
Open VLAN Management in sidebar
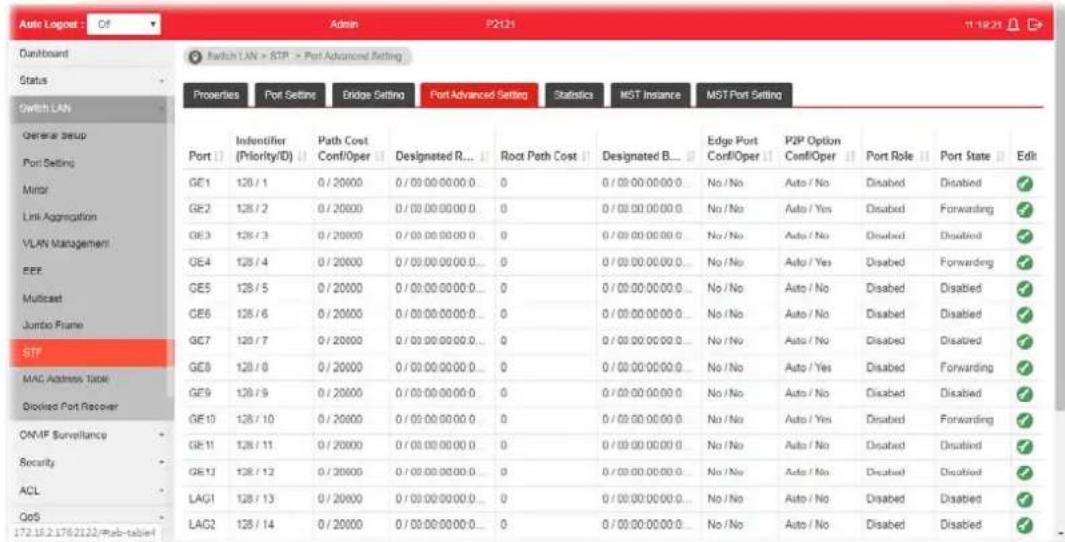(x=89, y=244)
